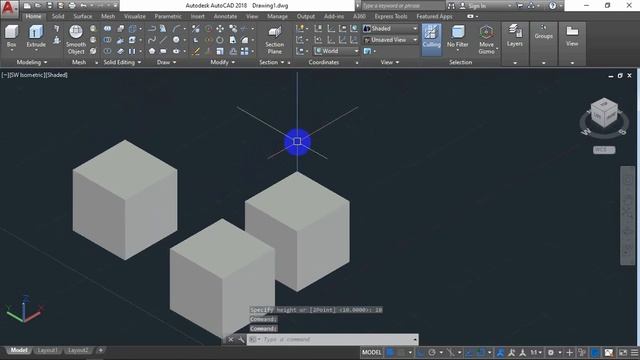Switch to the Layout2 tab
The height and width of the screenshot is (360, 640).
[x=78, y=350]
